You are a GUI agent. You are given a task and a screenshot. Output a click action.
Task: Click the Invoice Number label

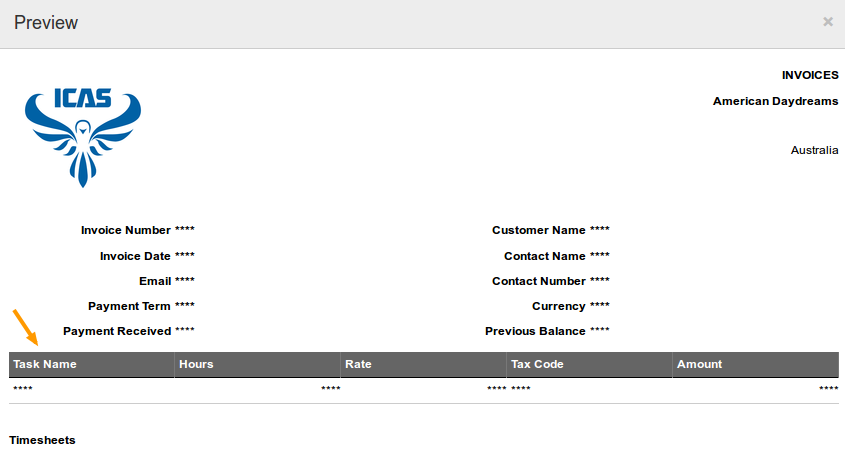pyautogui.click(x=126, y=230)
